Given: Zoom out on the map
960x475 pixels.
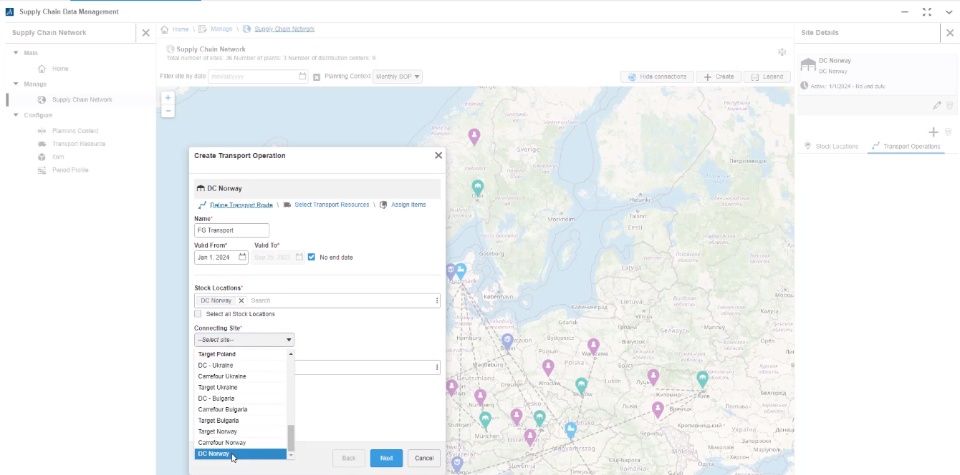Looking at the screenshot, I should (168, 111).
